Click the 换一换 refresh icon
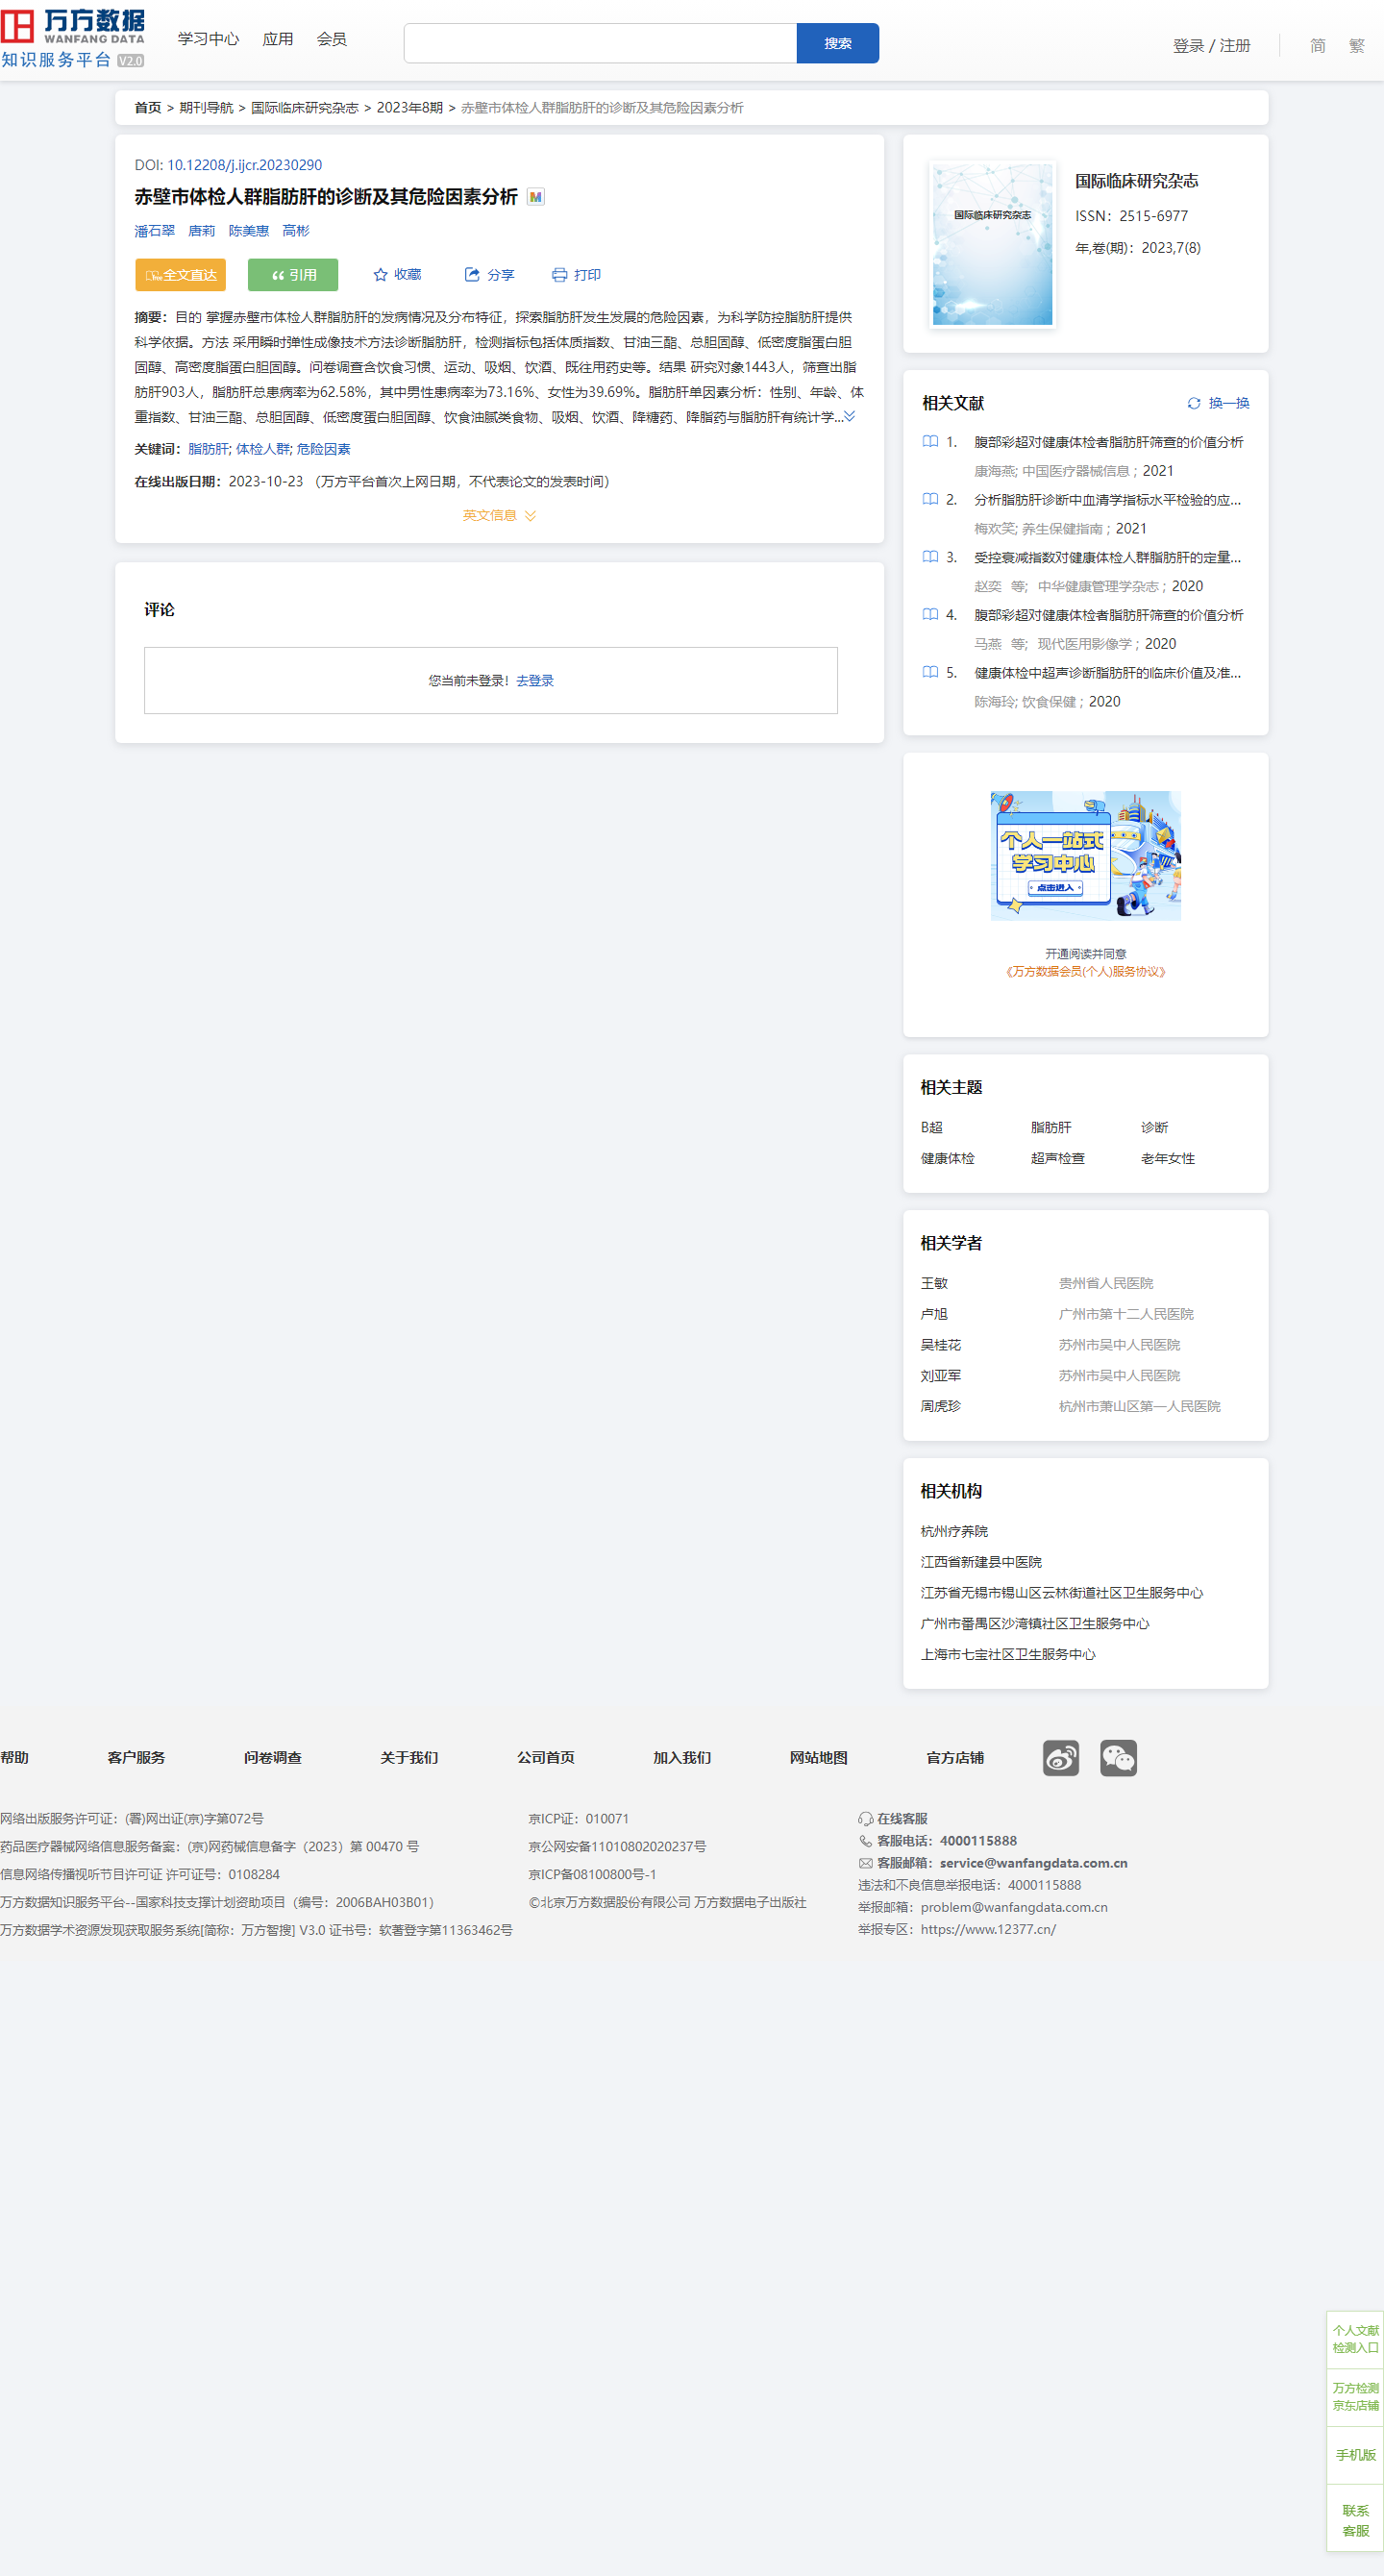The image size is (1384, 2576). point(1193,403)
